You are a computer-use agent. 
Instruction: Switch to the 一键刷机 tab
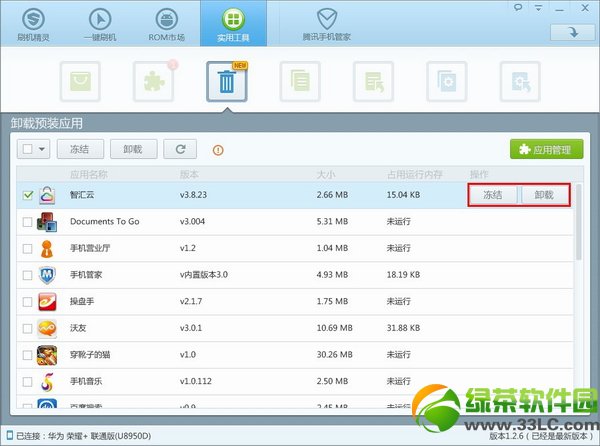click(100, 24)
